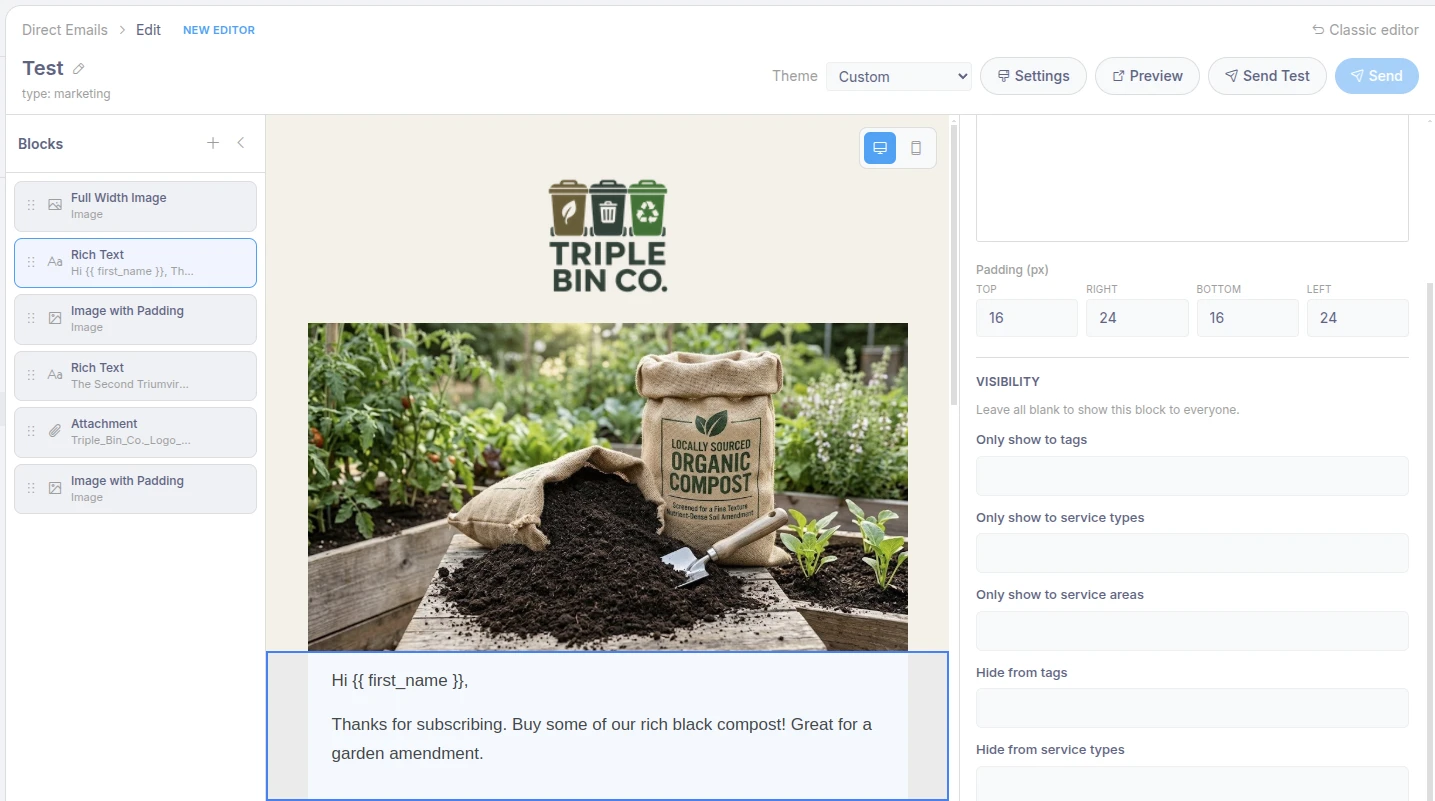Click the picture icon on last Image with Padding block

click(x=55, y=488)
